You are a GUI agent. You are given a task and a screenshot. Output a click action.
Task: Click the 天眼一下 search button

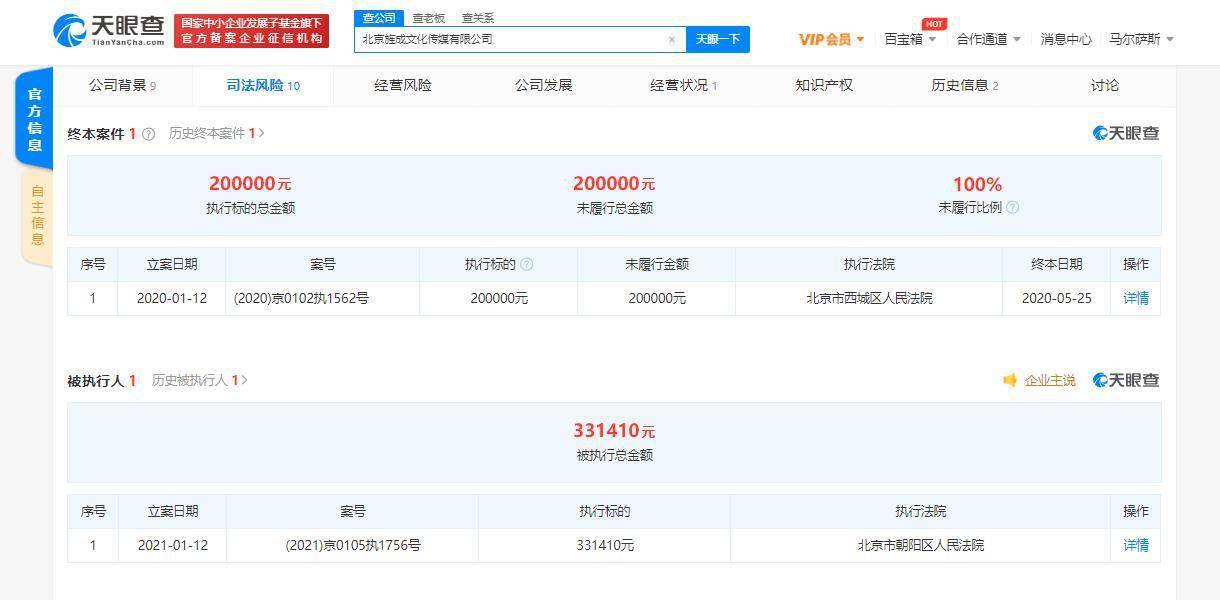tap(717, 40)
